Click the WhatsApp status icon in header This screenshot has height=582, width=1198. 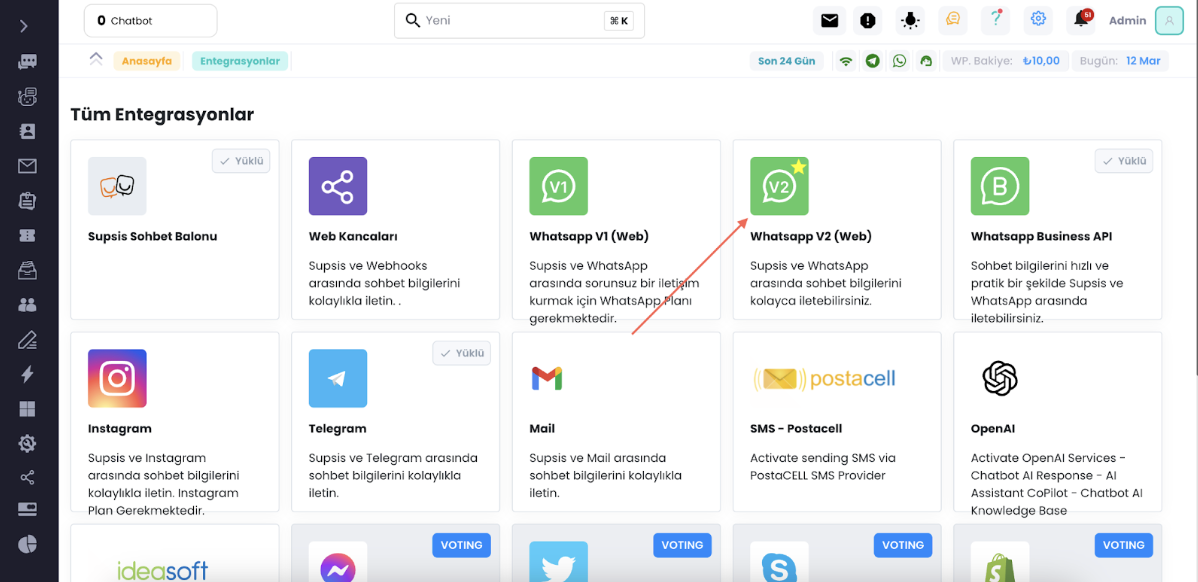(x=900, y=61)
